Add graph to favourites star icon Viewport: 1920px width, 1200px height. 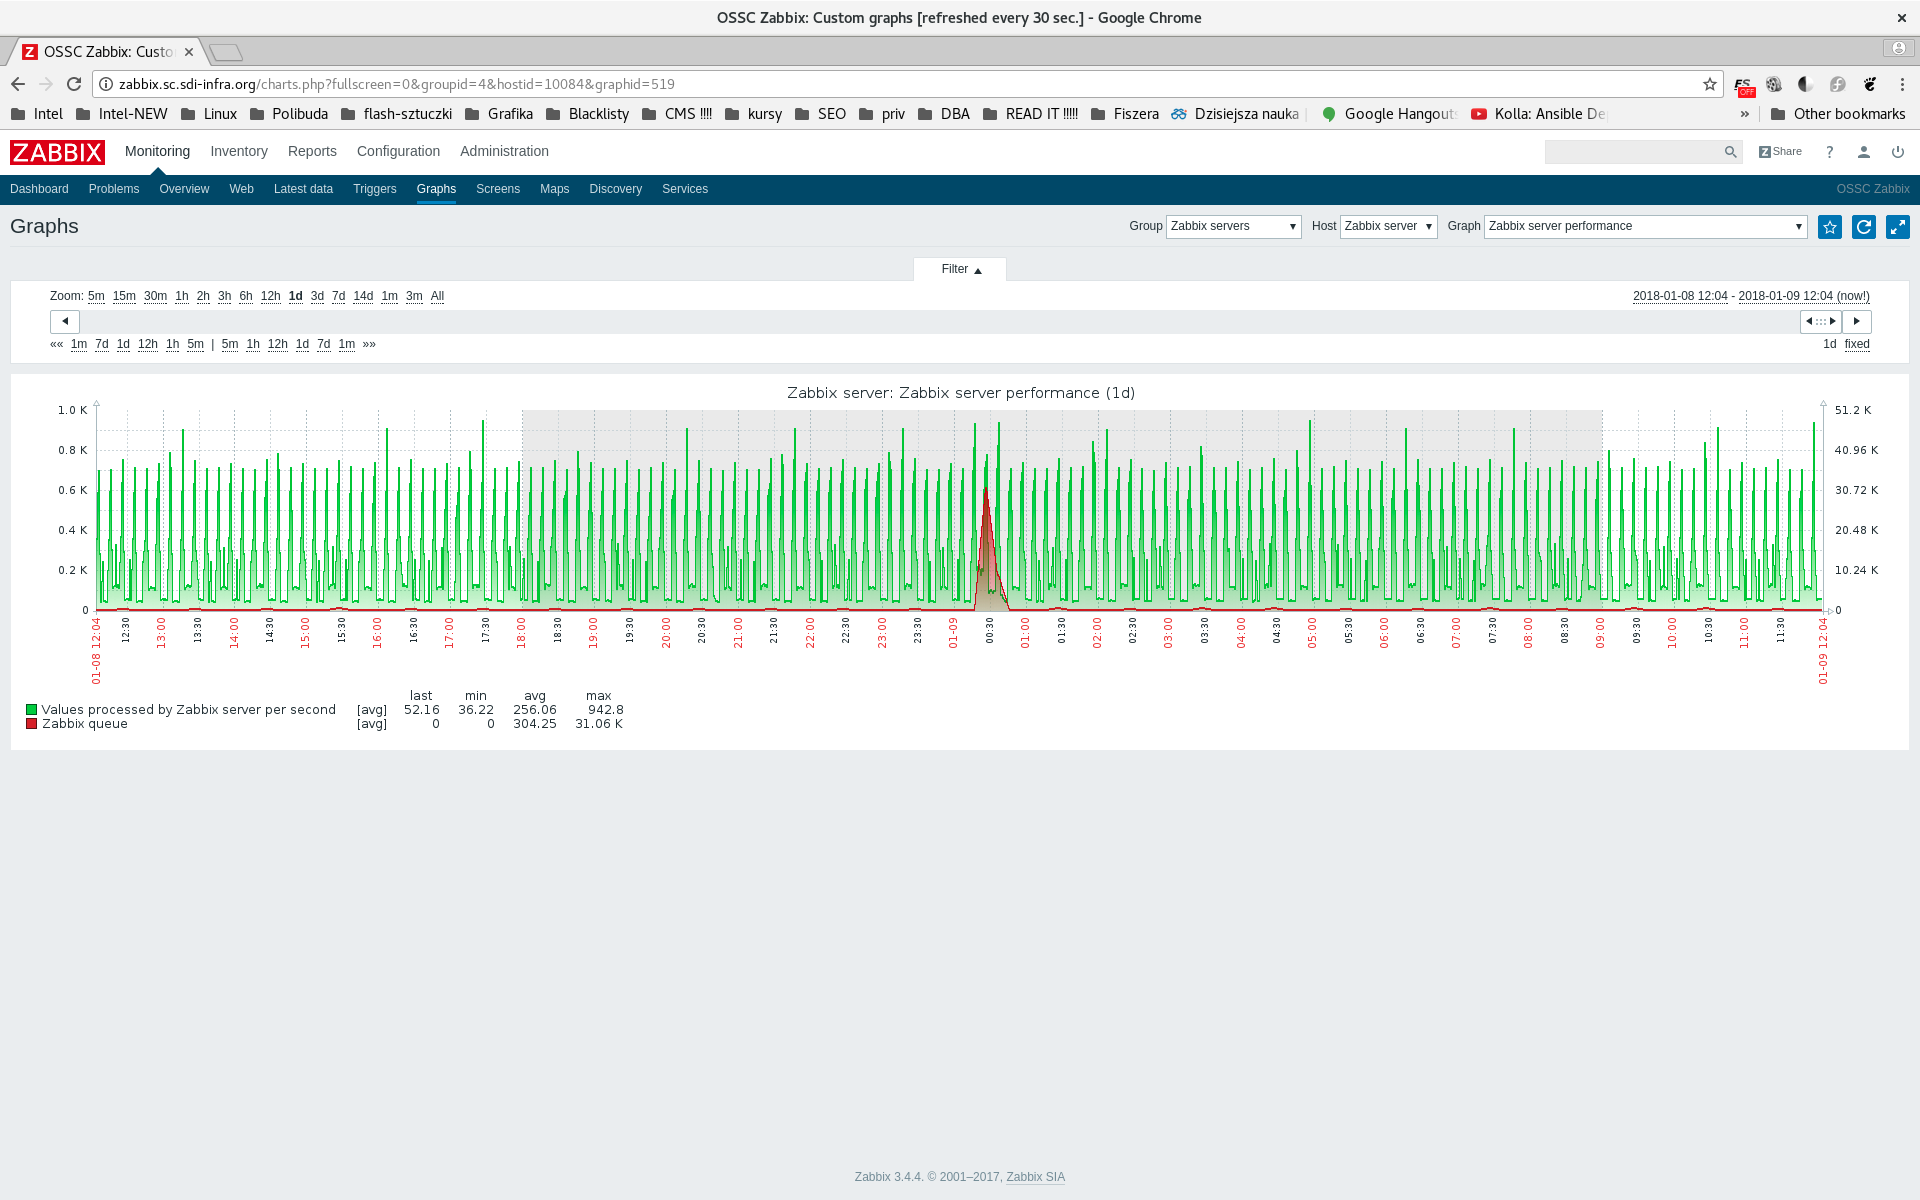point(1829,227)
